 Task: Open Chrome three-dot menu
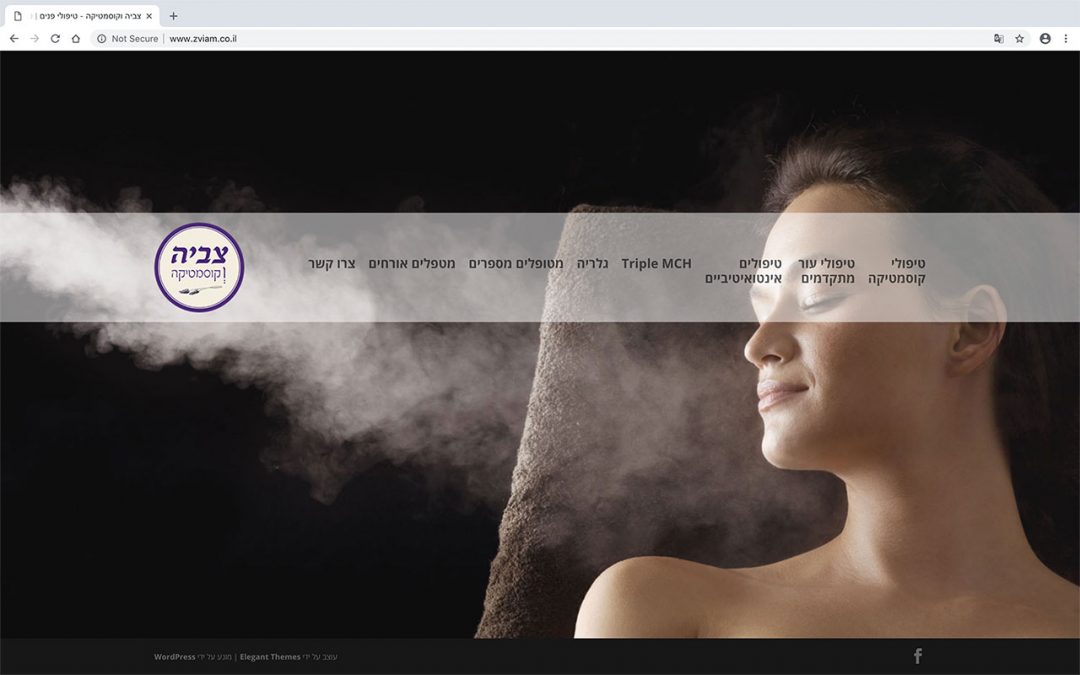(x=1065, y=39)
